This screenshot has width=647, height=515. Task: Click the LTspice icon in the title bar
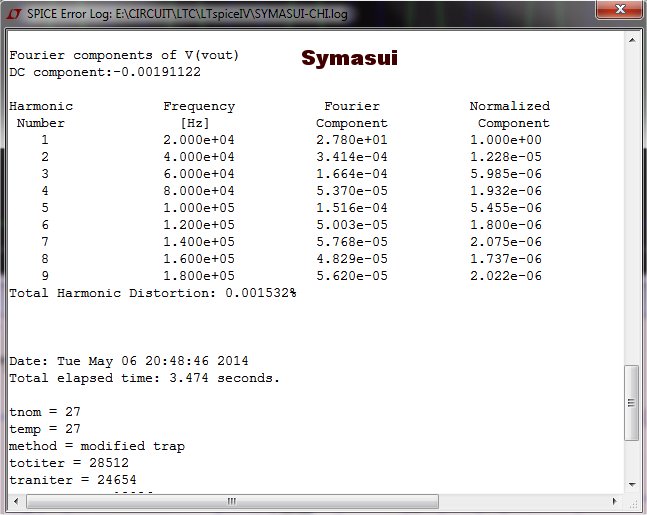(x=14, y=14)
